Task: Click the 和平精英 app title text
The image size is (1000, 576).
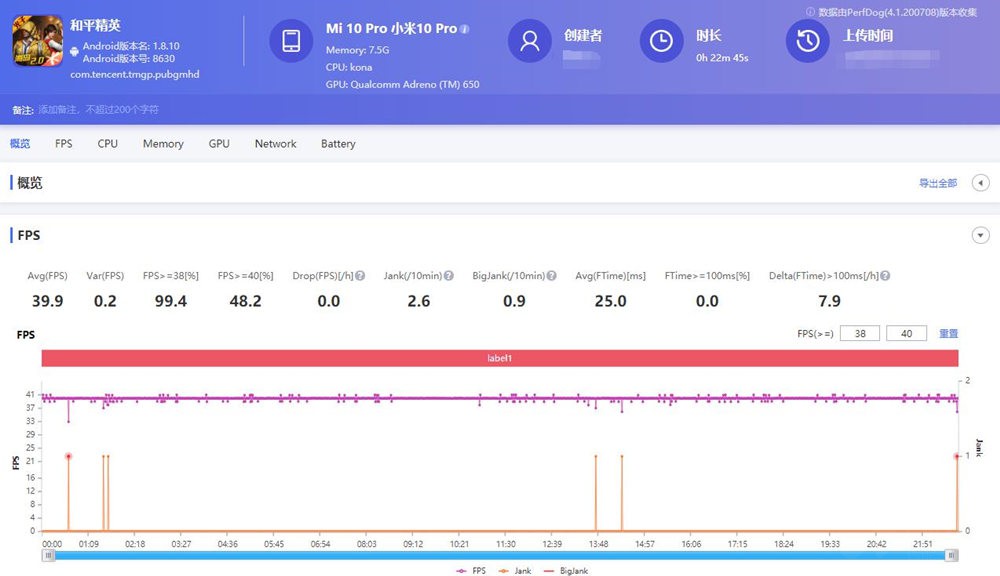Action: coord(95,26)
